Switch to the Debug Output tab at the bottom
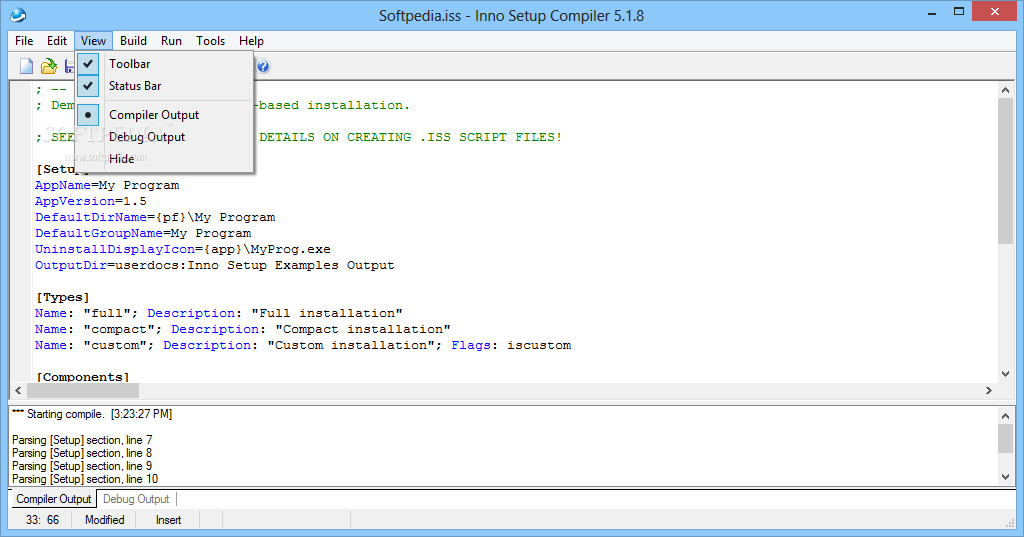This screenshot has height=537, width=1024. click(136, 499)
